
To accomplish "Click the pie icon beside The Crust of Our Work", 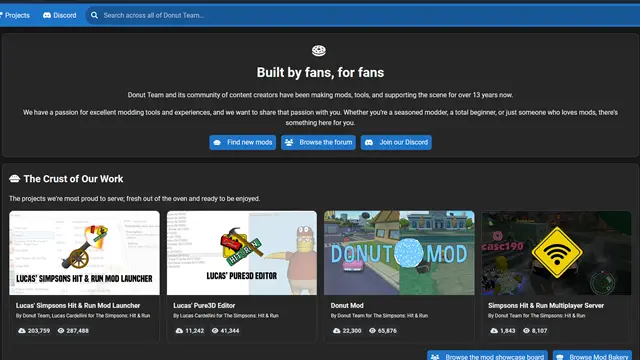I will 15,179.
